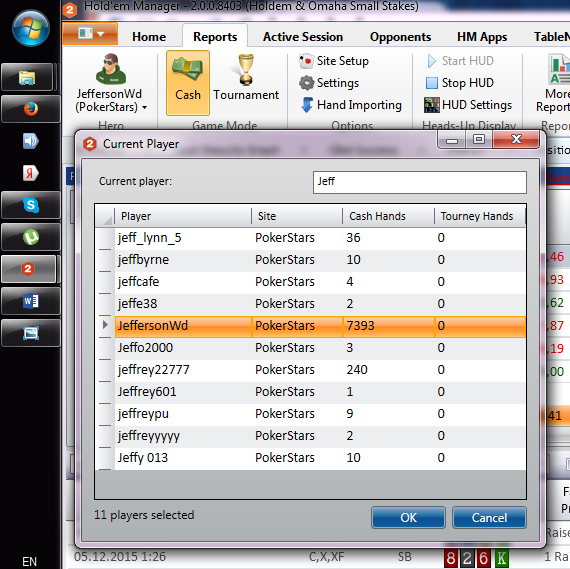570x569 pixels.
Task: Select player jeffreyyyyy
Action: 320,436
